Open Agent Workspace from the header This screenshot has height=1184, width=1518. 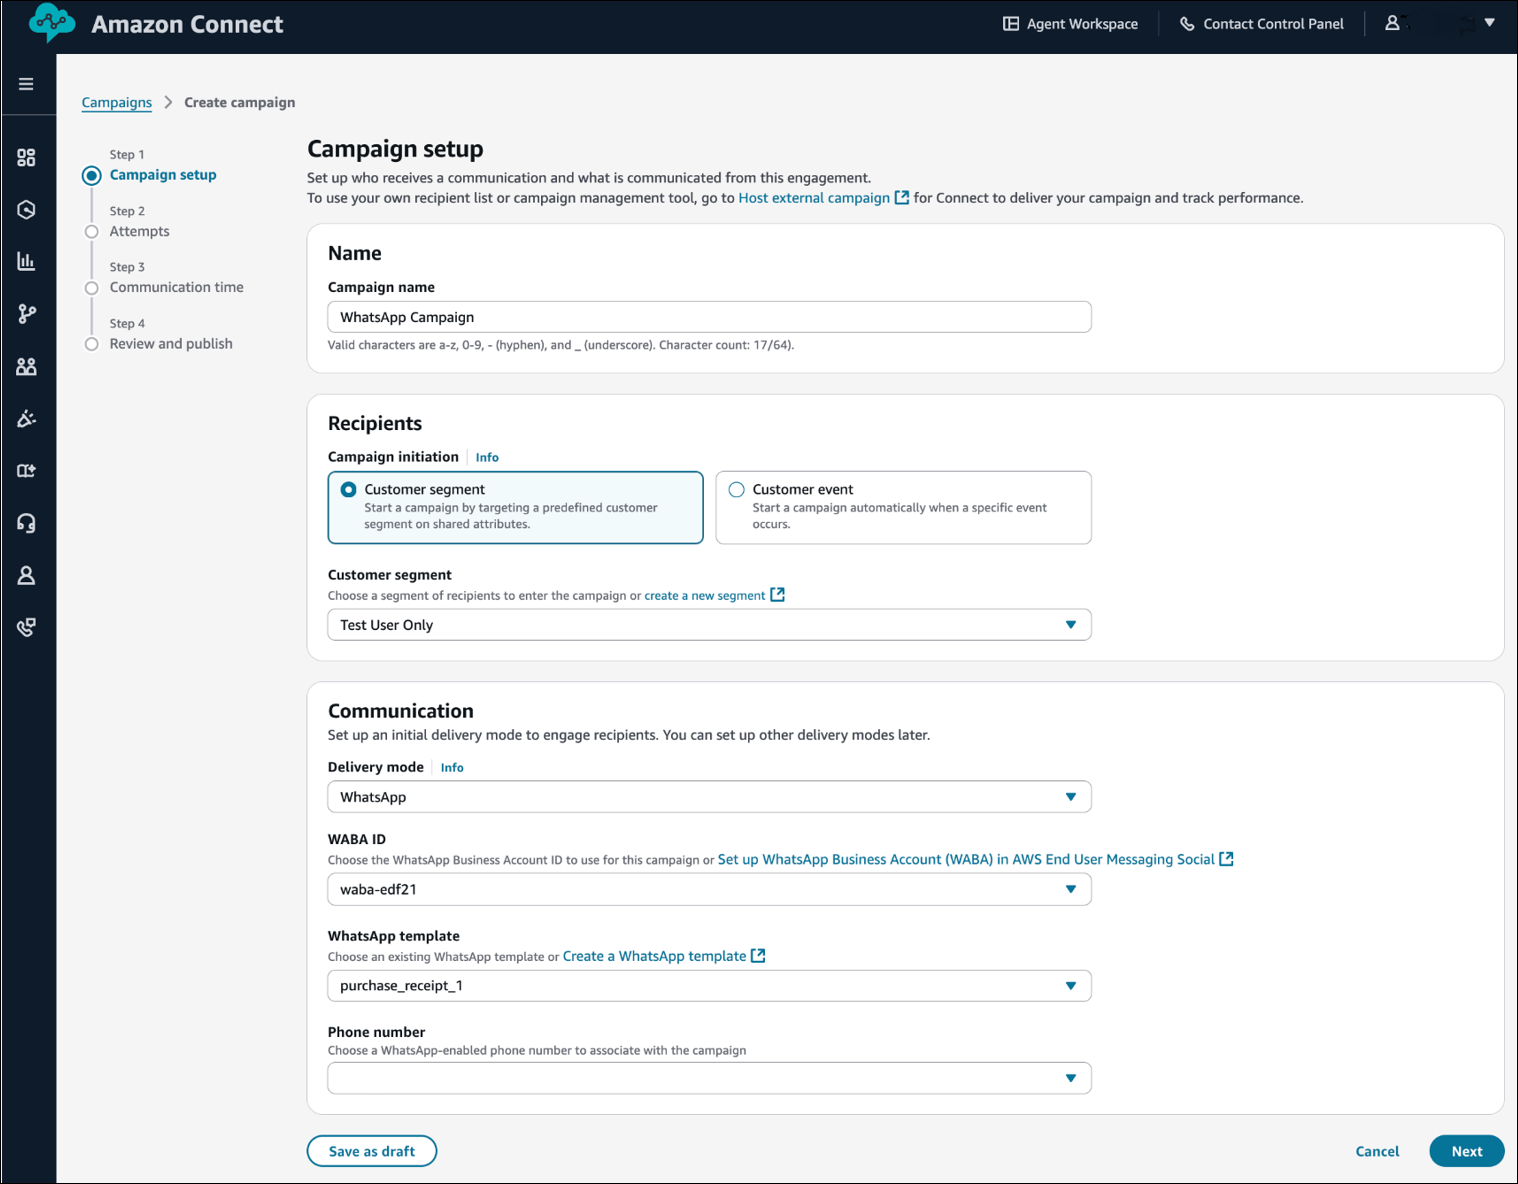[1070, 24]
